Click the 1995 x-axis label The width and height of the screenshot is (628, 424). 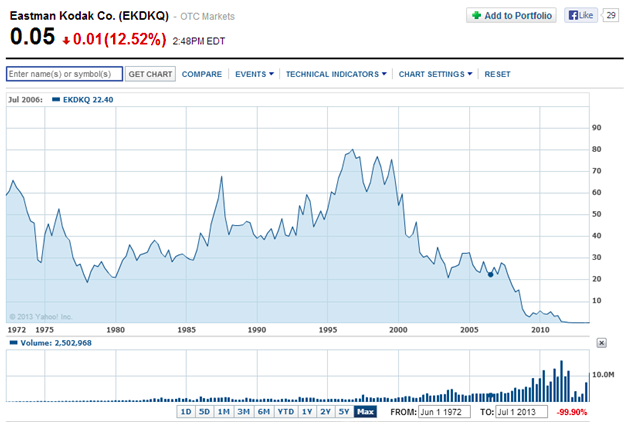tap(328, 330)
